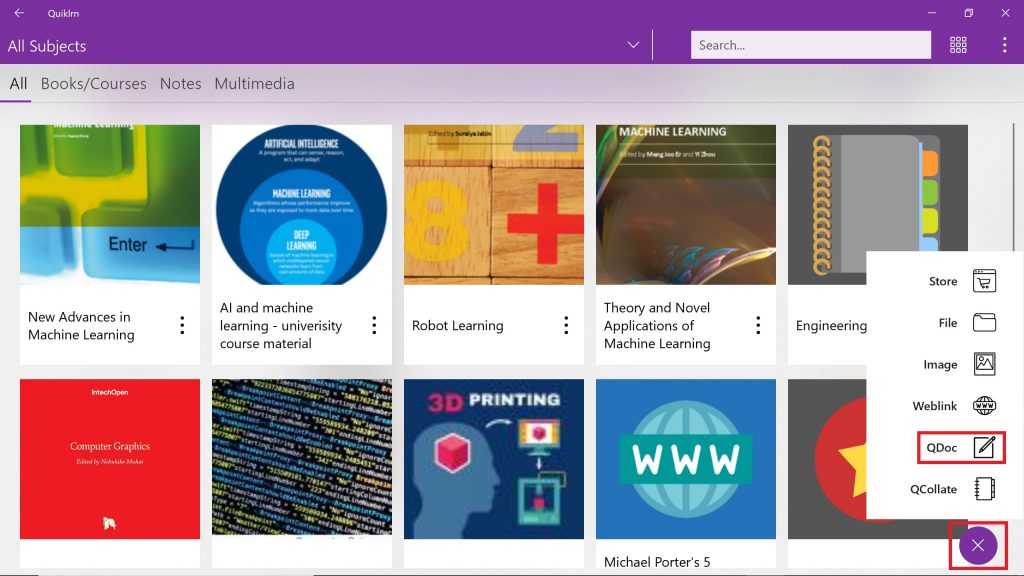1024x576 pixels.
Task: Open options for Theory and Novel Applications card
Action: tap(758, 325)
